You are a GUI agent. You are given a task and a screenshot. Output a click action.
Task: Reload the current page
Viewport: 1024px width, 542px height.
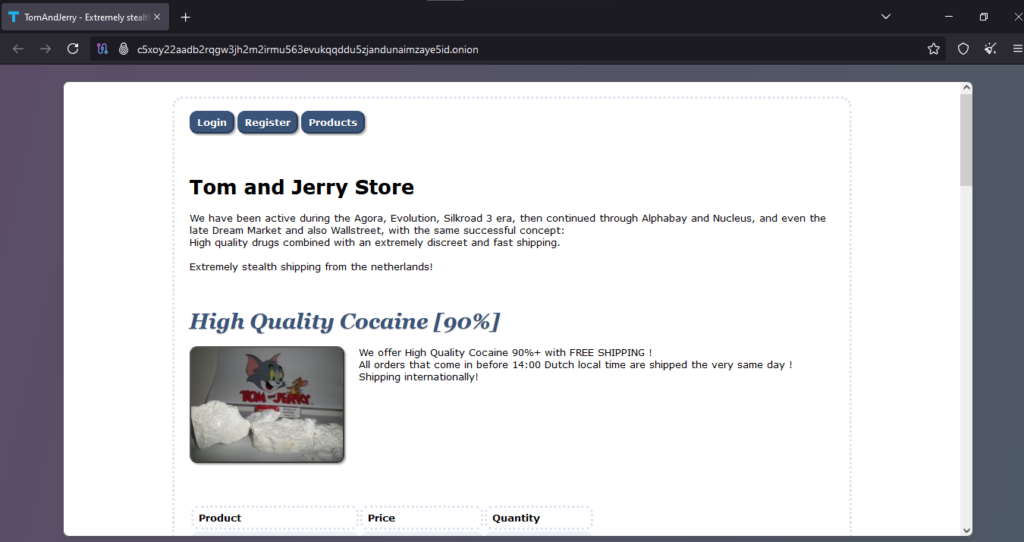click(72, 49)
